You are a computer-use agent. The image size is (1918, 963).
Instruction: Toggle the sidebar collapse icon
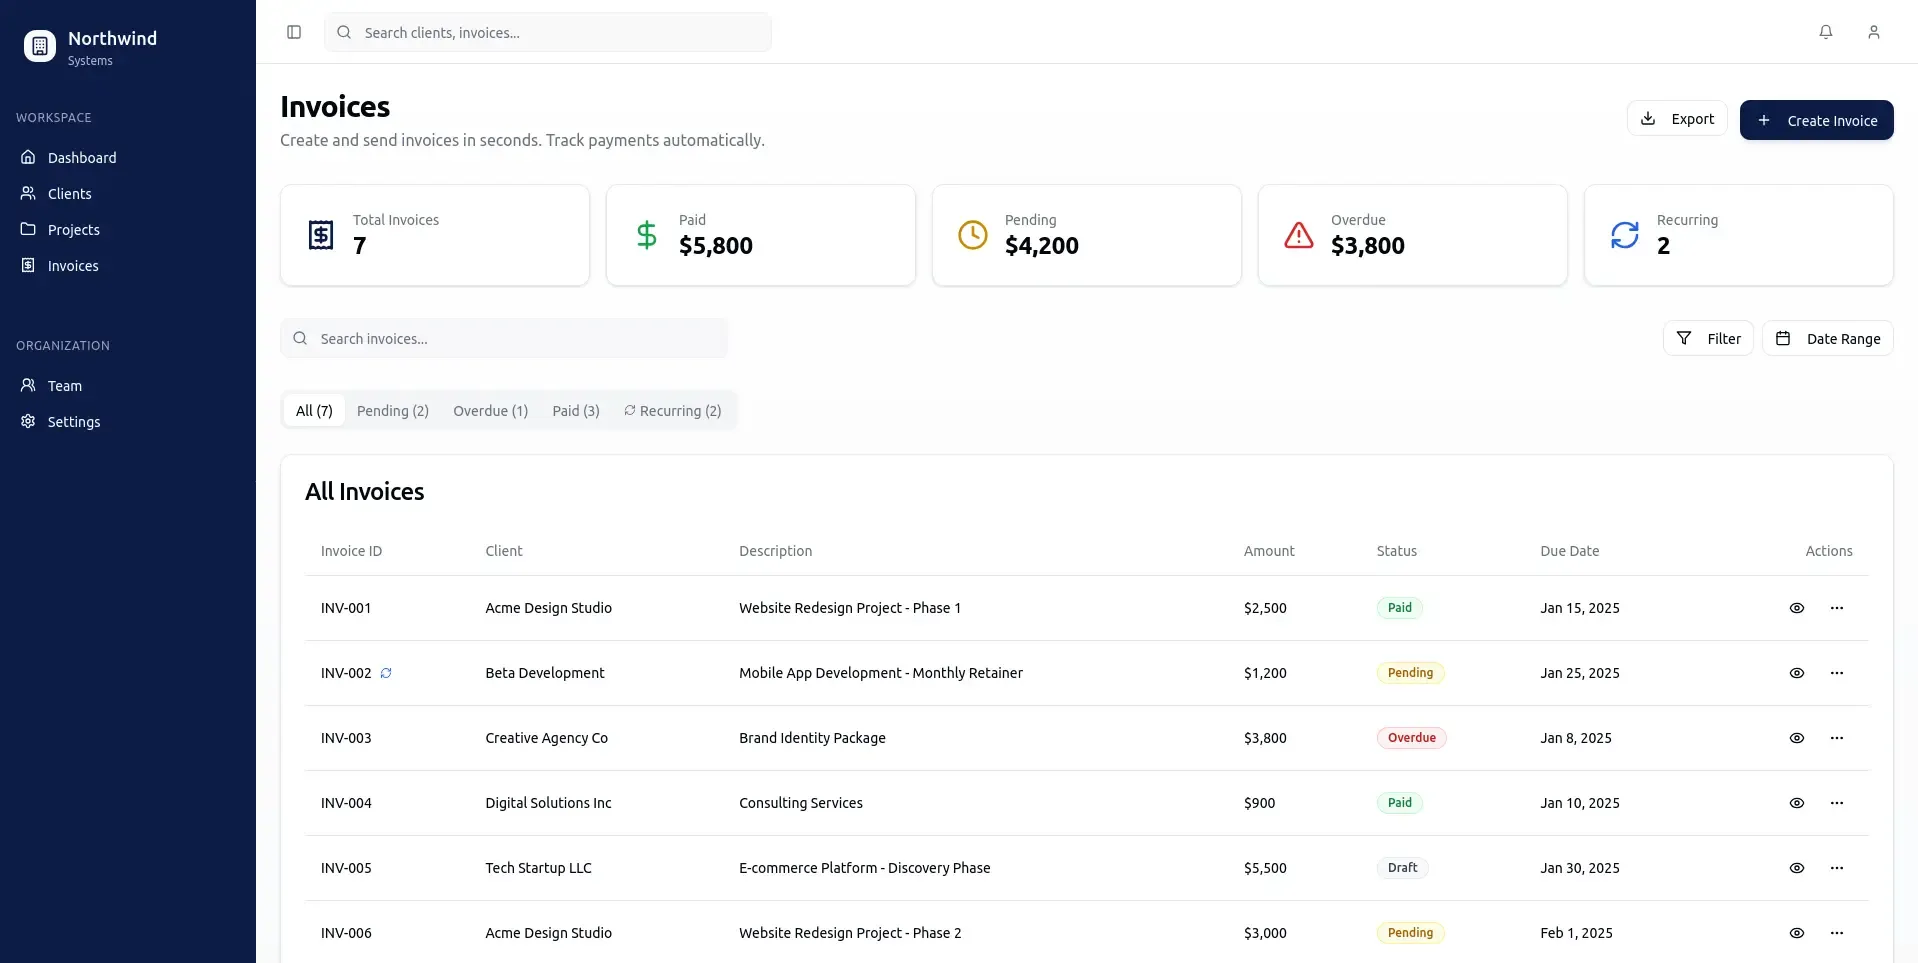coord(293,32)
